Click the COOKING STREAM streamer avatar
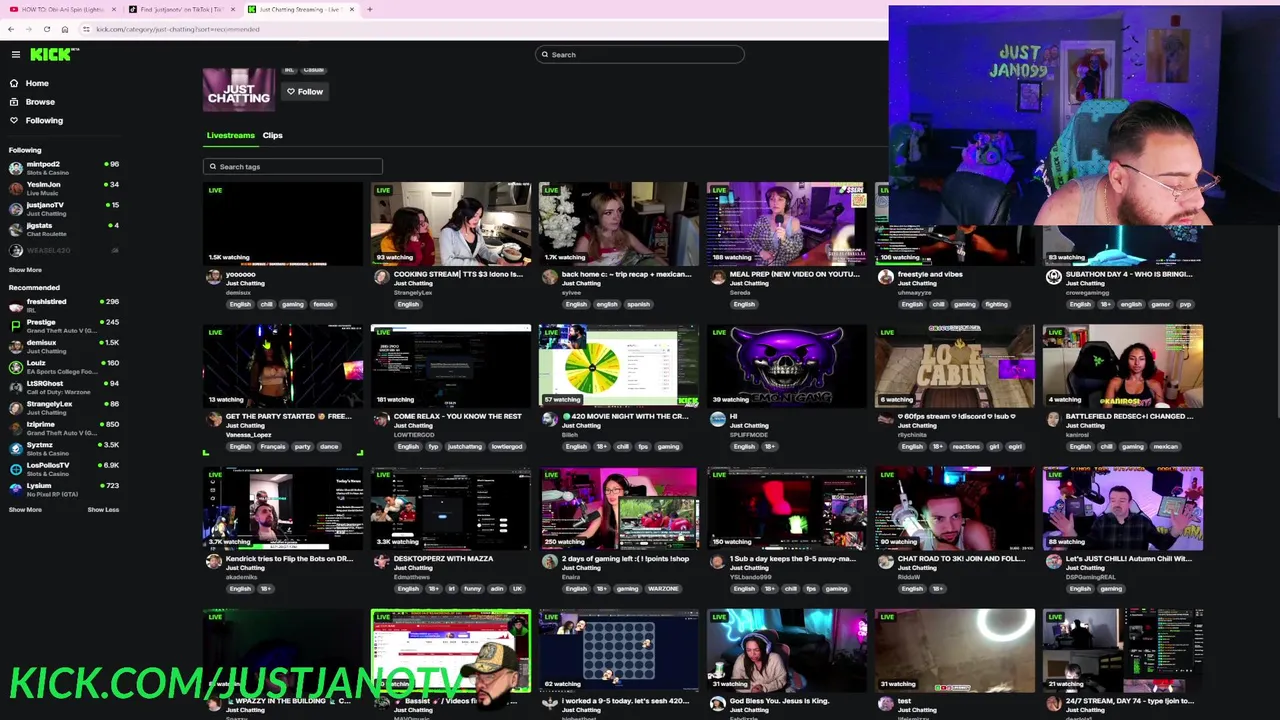This screenshot has width=1280, height=720. (x=381, y=277)
